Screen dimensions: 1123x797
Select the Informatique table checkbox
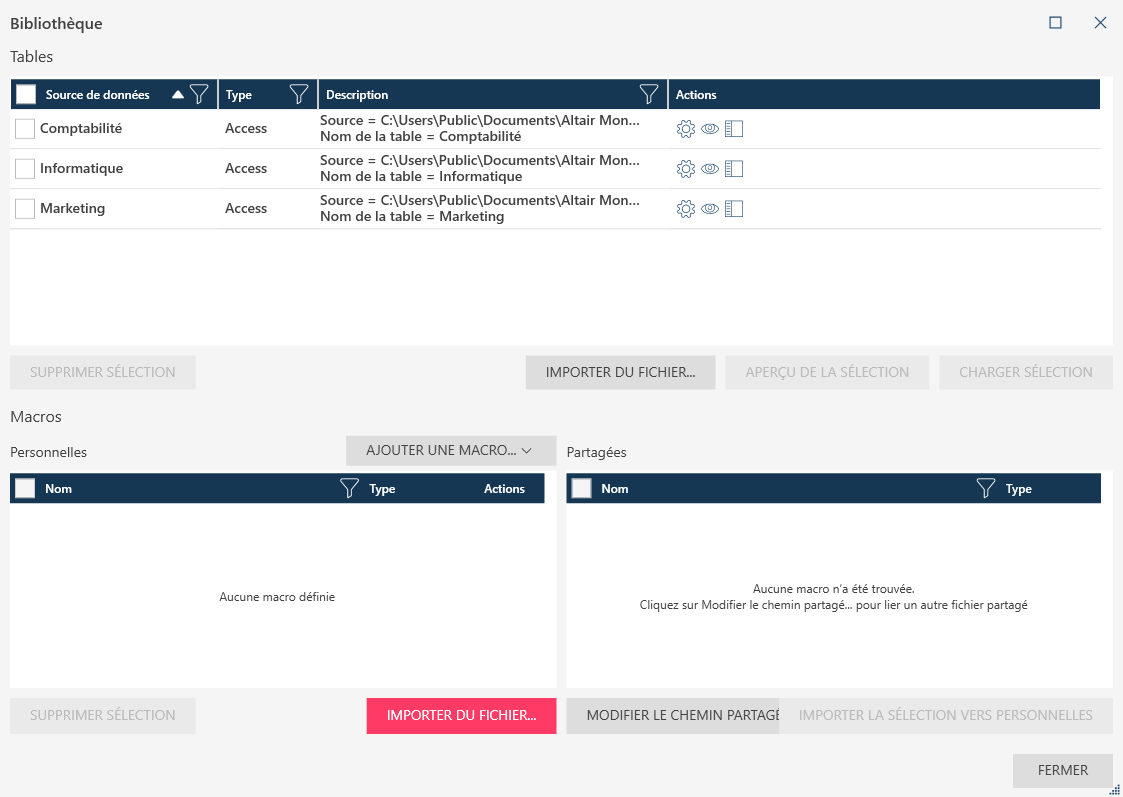tap(25, 169)
